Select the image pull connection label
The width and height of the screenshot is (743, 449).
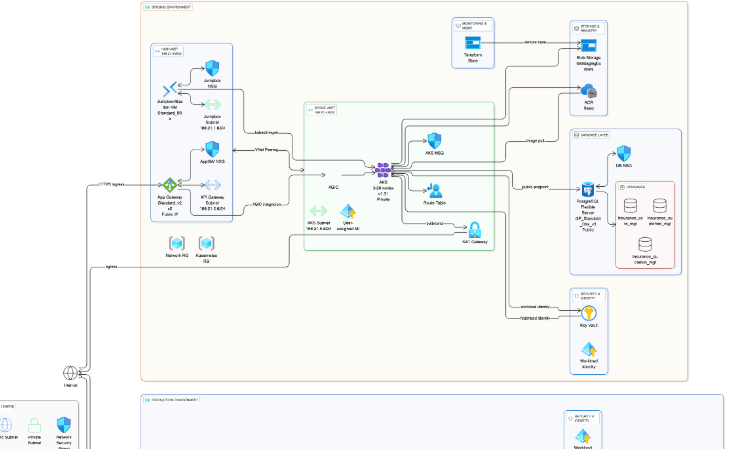535,141
